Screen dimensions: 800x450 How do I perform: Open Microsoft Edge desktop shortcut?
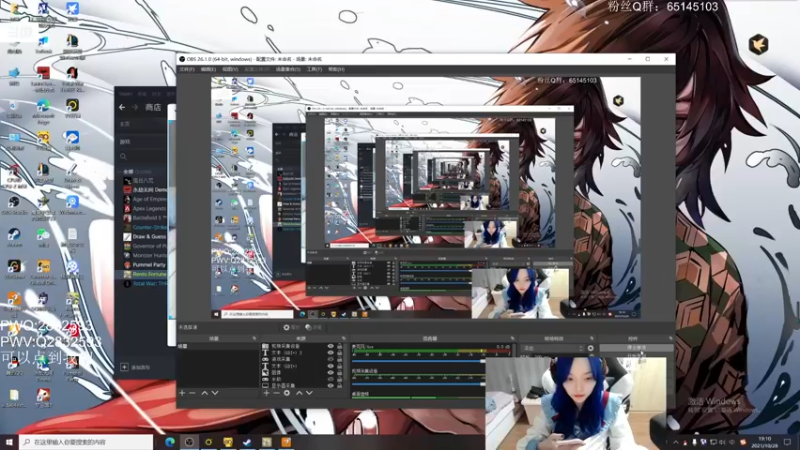tap(43, 111)
